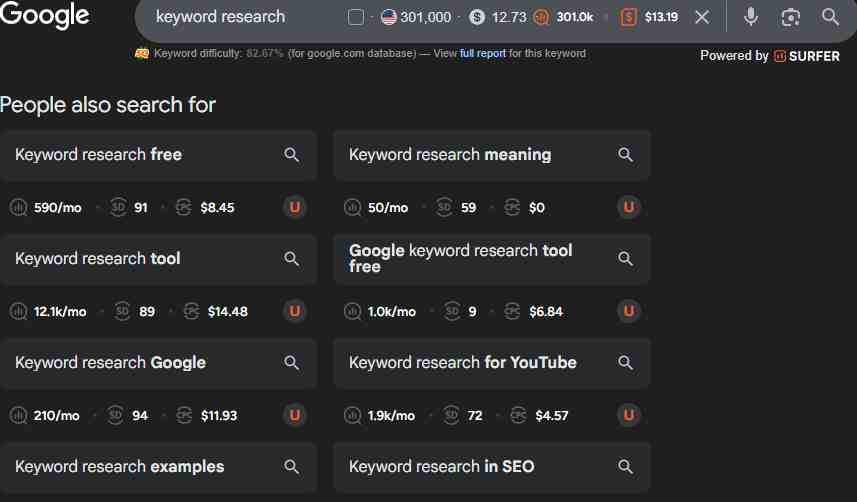Click volume icon beside 590/mo
The height and width of the screenshot is (502, 857).
pyautogui.click(x=18, y=208)
